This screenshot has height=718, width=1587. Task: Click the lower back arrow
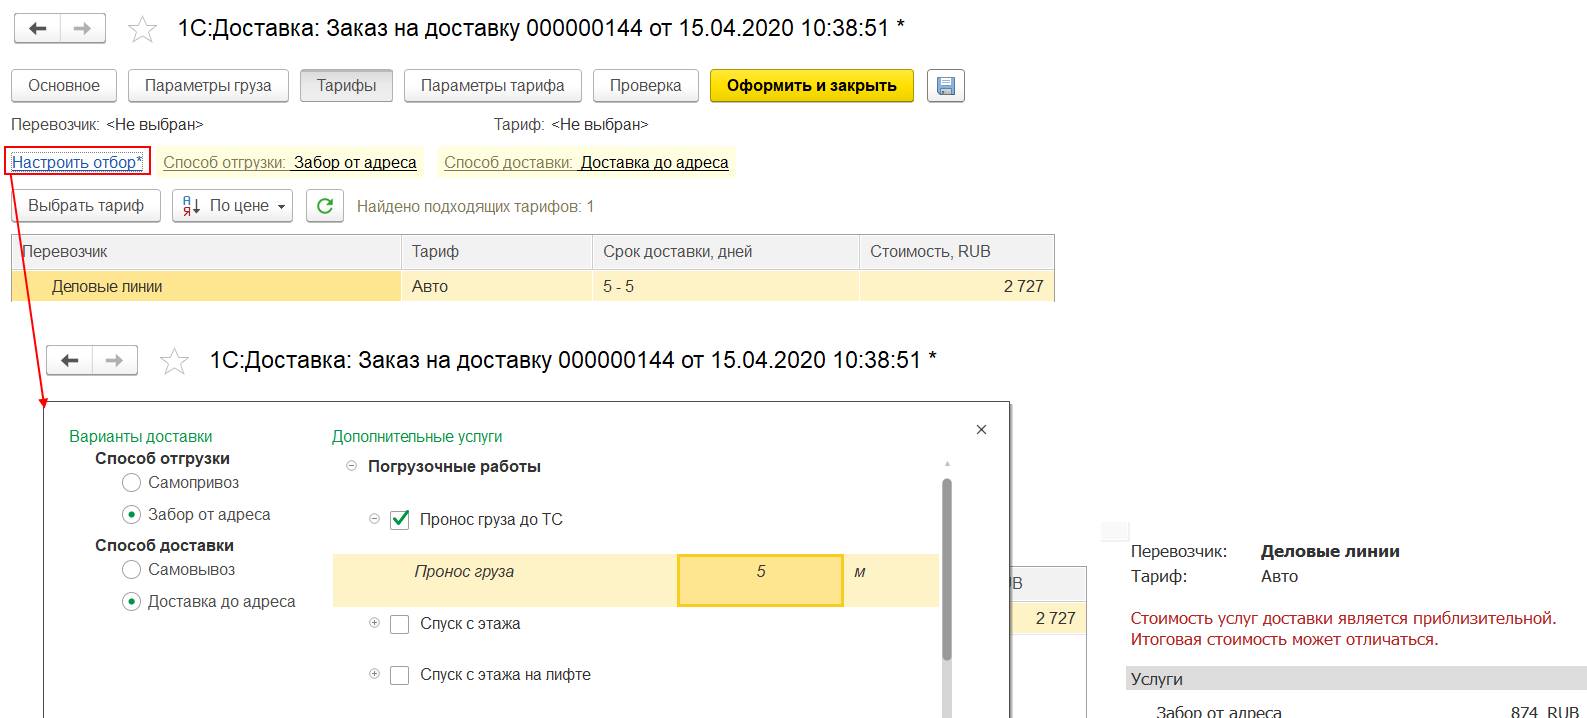tap(70, 361)
